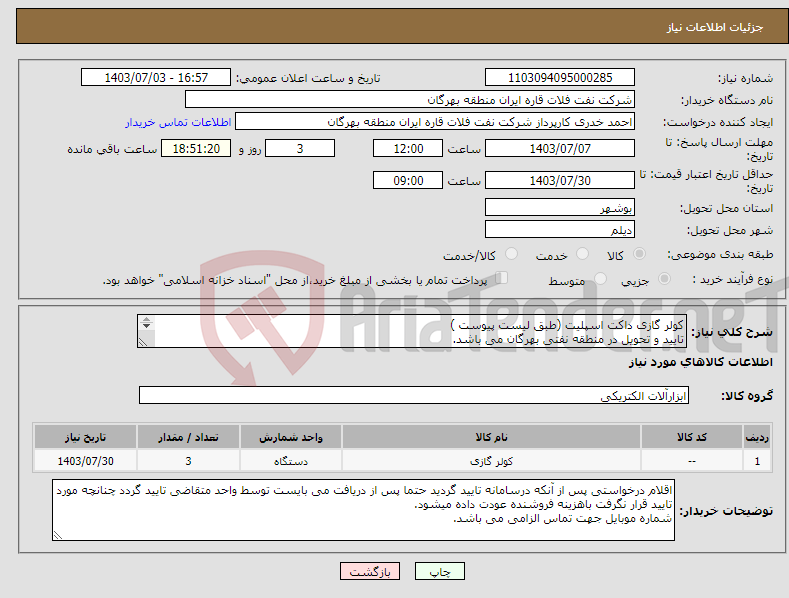Click the تعداد / مقدار column header
Image resolution: width=789 pixels, height=598 pixels.
click(x=188, y=437)
